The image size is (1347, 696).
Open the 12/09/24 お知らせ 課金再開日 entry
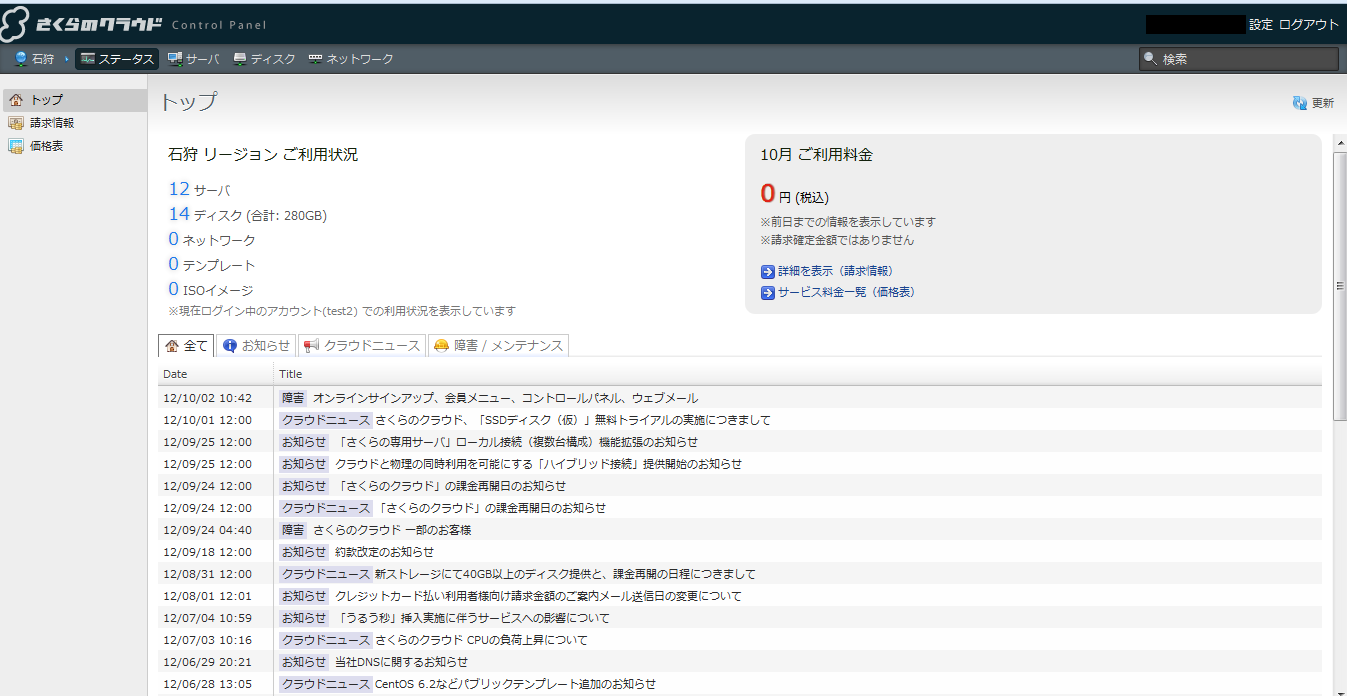(x=740, y=486)
